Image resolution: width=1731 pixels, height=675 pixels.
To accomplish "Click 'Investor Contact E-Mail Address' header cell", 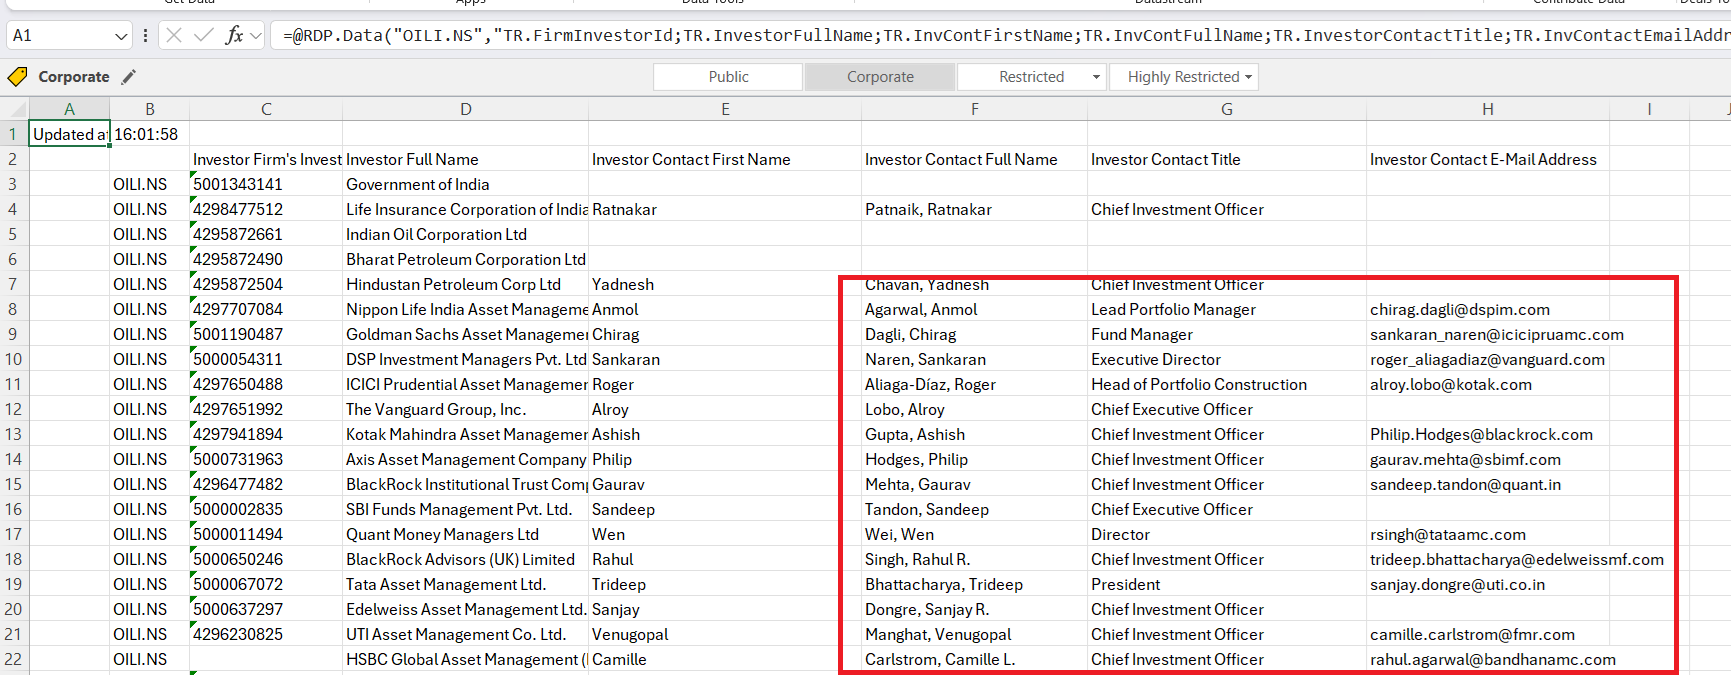I will click(x=1488, y=159).
